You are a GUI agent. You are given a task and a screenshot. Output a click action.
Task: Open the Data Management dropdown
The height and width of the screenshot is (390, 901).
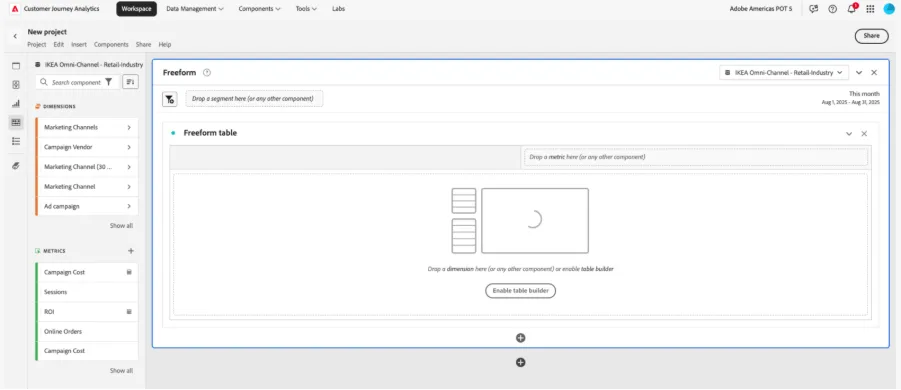195,9
